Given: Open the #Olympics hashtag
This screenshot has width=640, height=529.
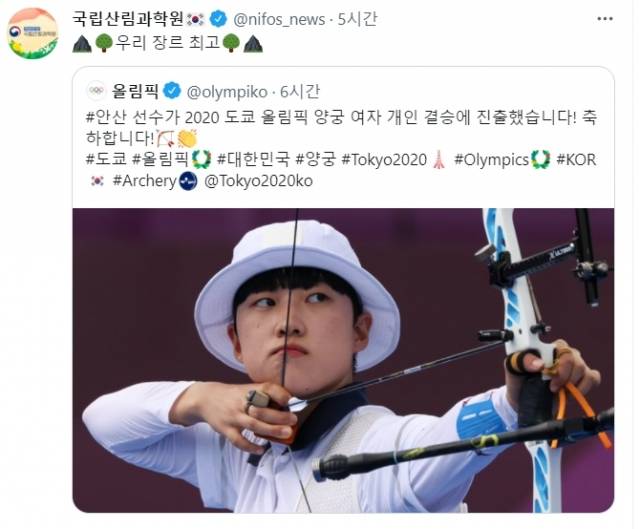Looking at the screenshot, I should pos(491,160).
